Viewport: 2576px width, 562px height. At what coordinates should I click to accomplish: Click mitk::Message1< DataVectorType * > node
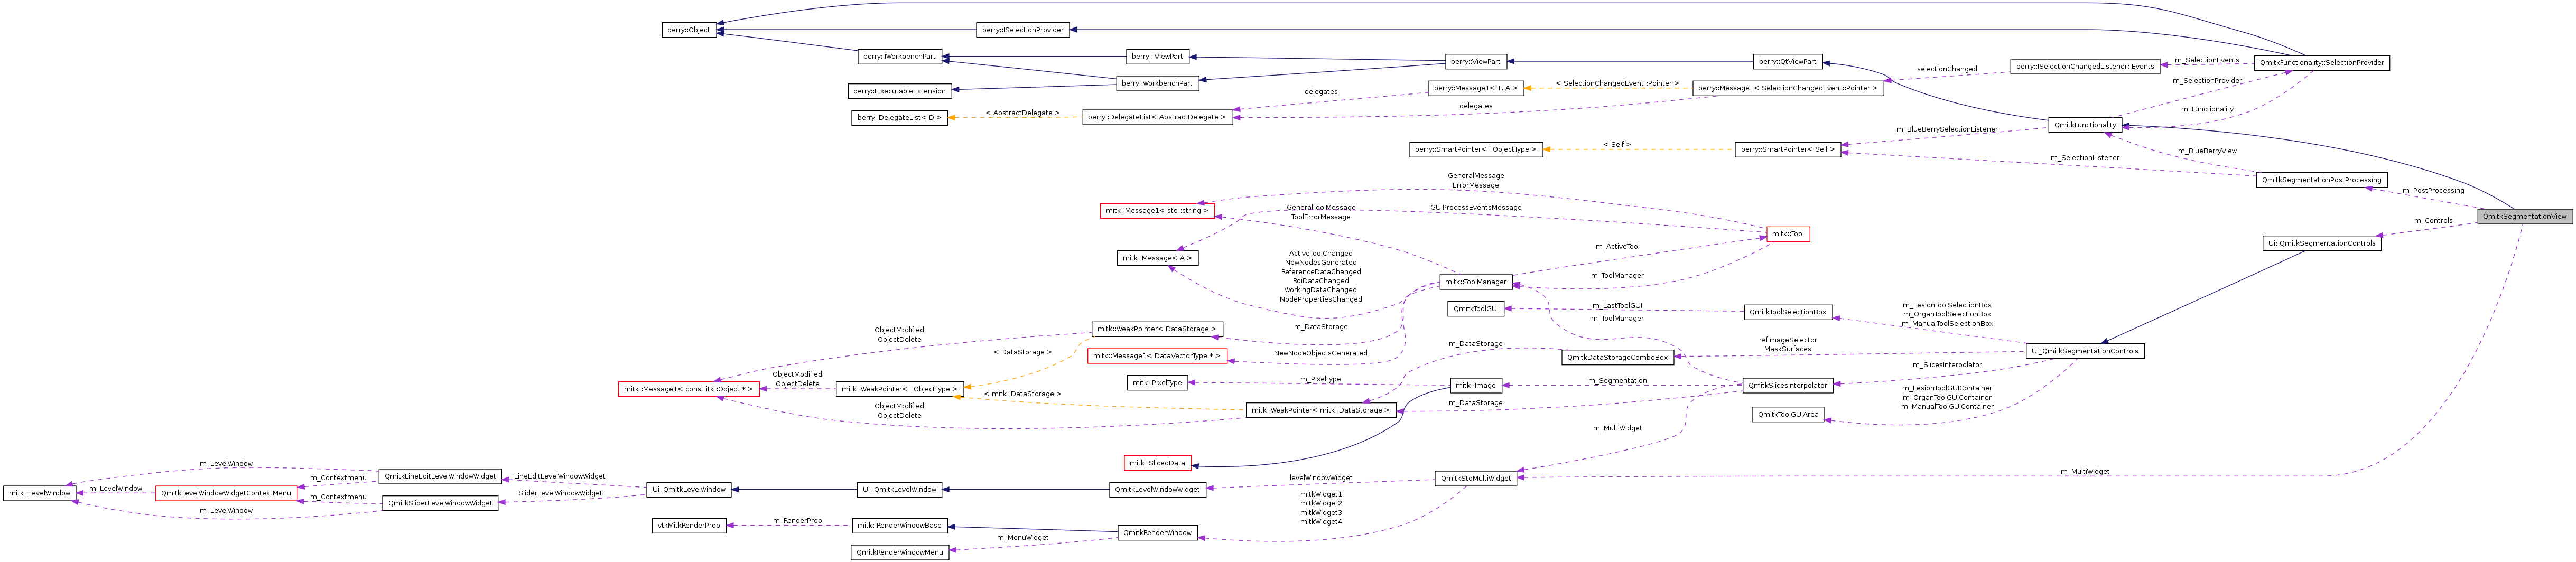pos(1157,356)
